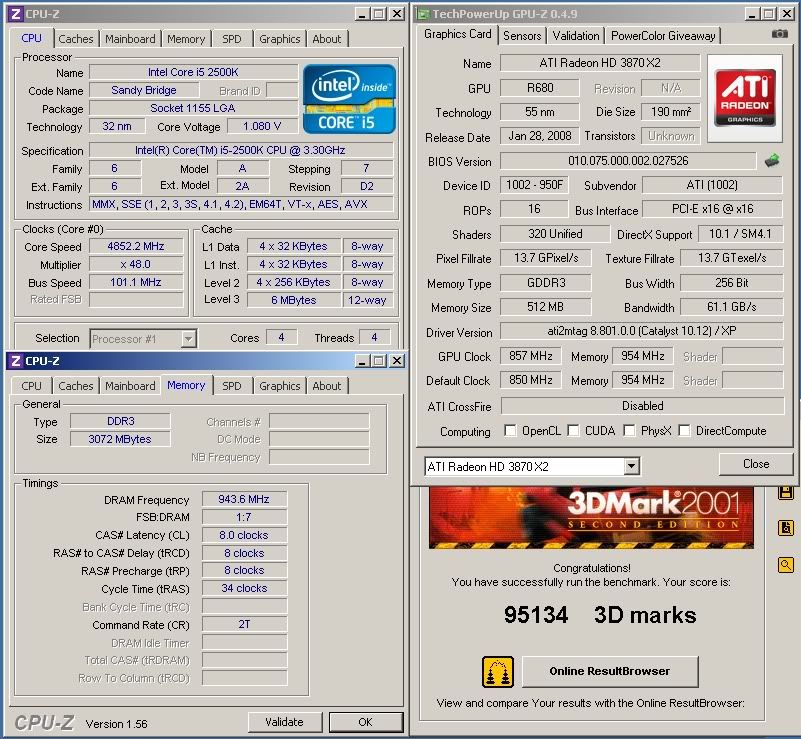Open the About tab in top CPU-Z
Viewport: 801px width, 739px height.
pos(326,39)
